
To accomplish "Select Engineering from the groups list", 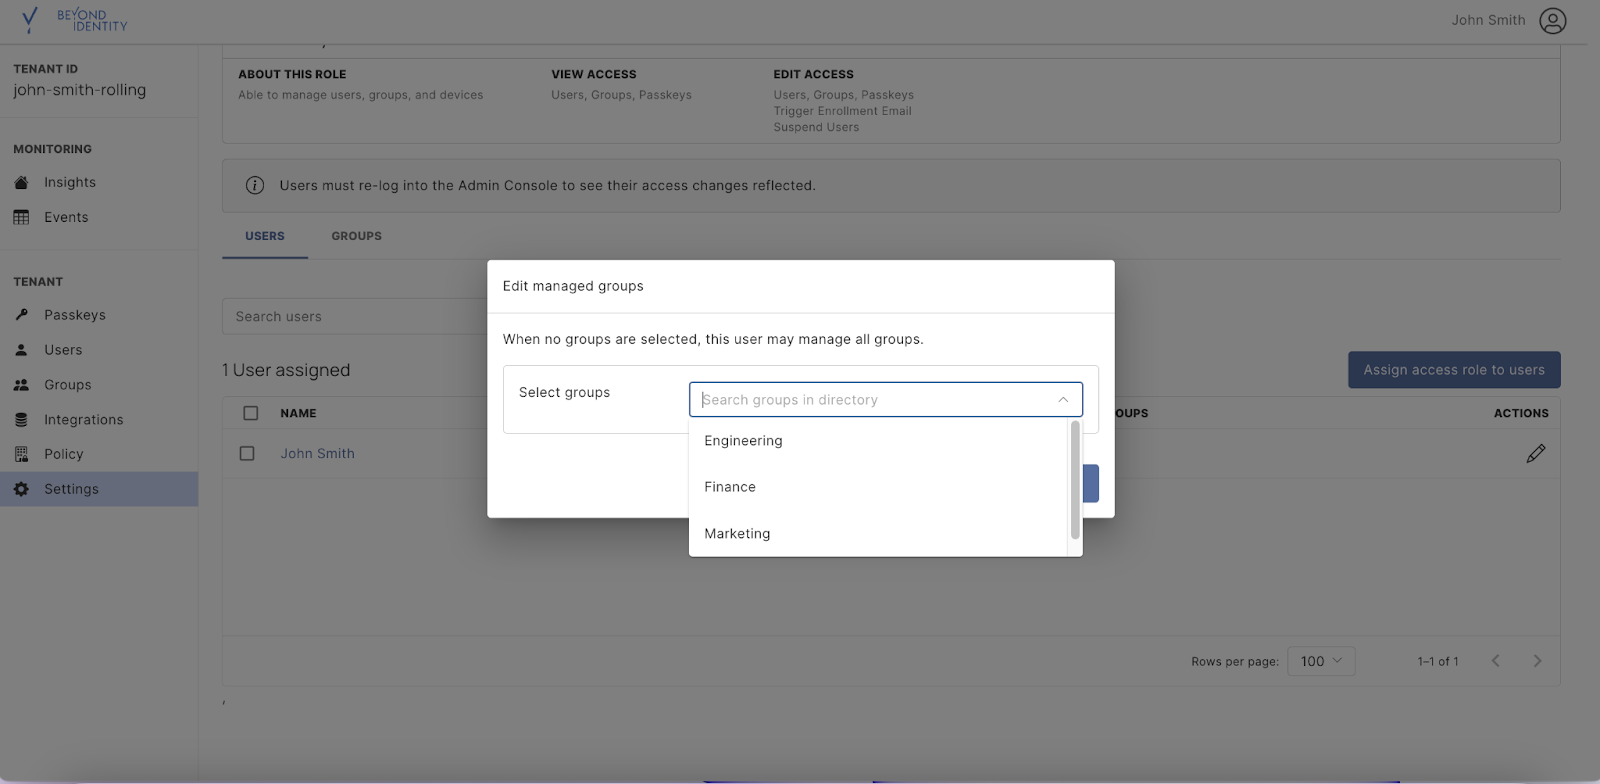I will click(743, 441).
